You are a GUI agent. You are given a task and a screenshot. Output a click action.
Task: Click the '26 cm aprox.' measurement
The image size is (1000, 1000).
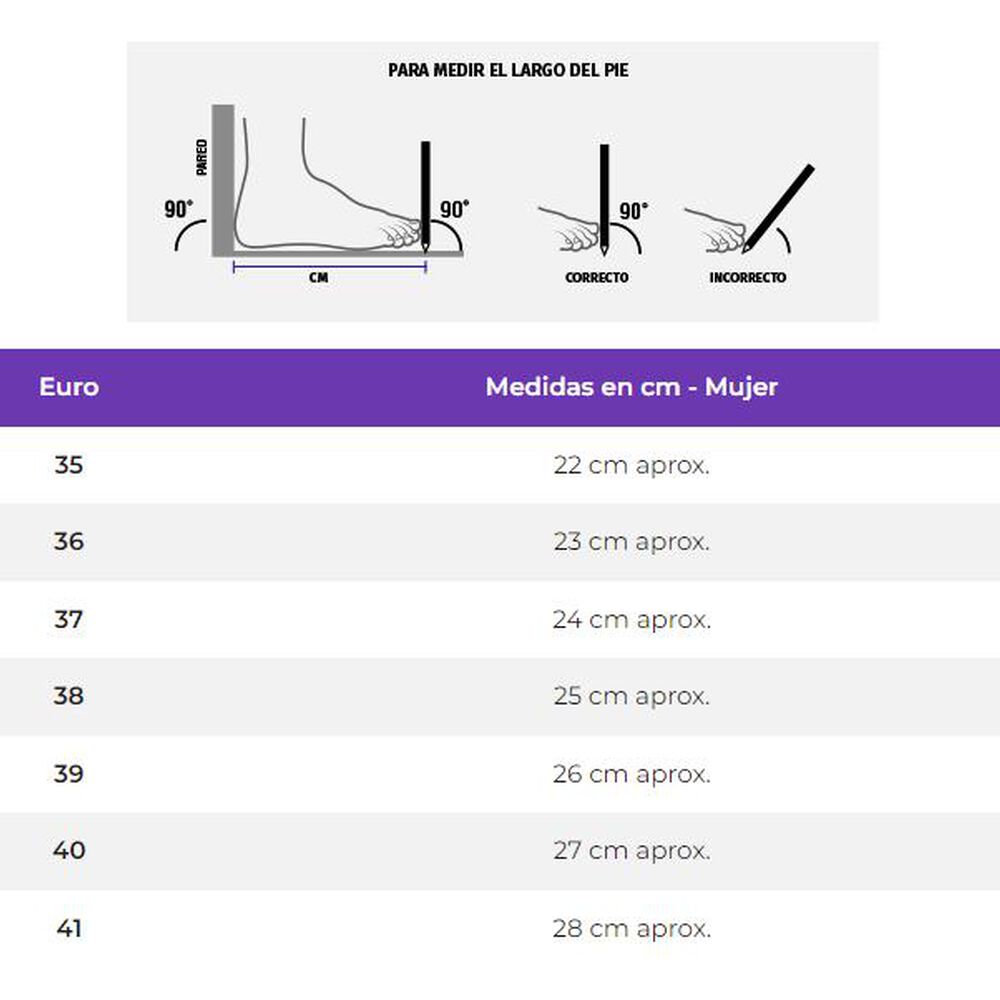[631, 773]
